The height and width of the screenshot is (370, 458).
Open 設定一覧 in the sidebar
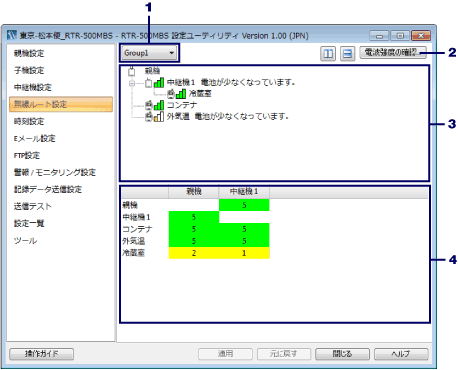(x=29, y=223)
